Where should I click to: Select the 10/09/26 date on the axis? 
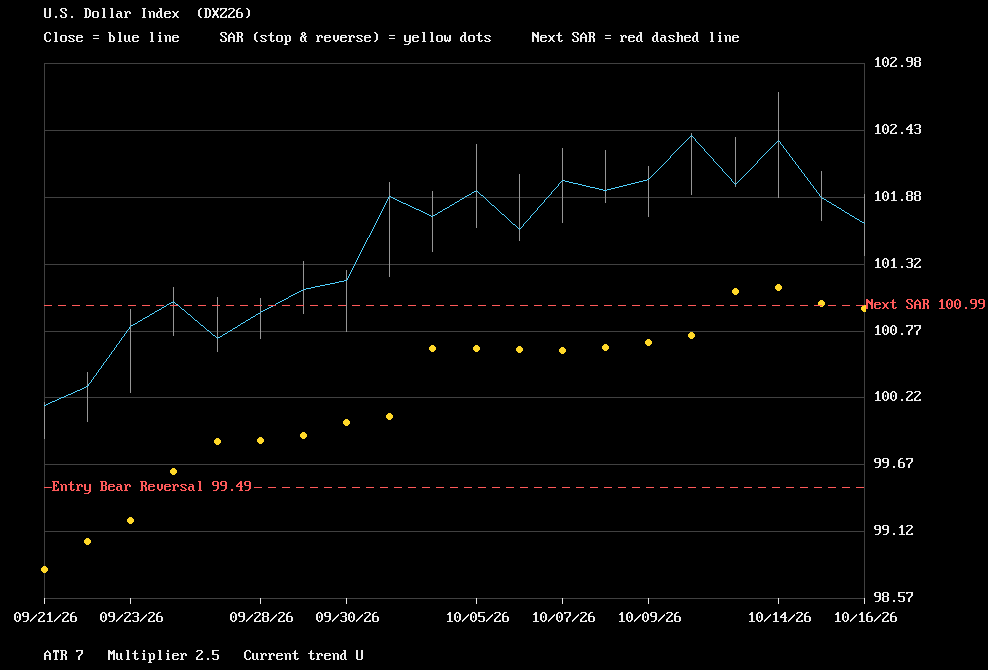click(650, 618)
